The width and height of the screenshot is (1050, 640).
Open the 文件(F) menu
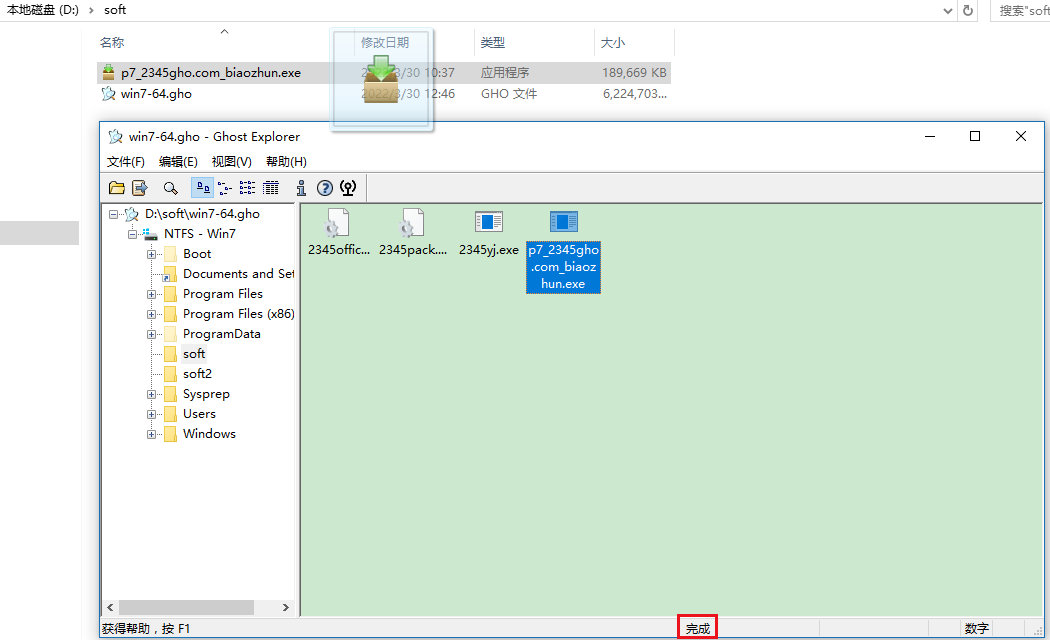[x=126, y=162]
